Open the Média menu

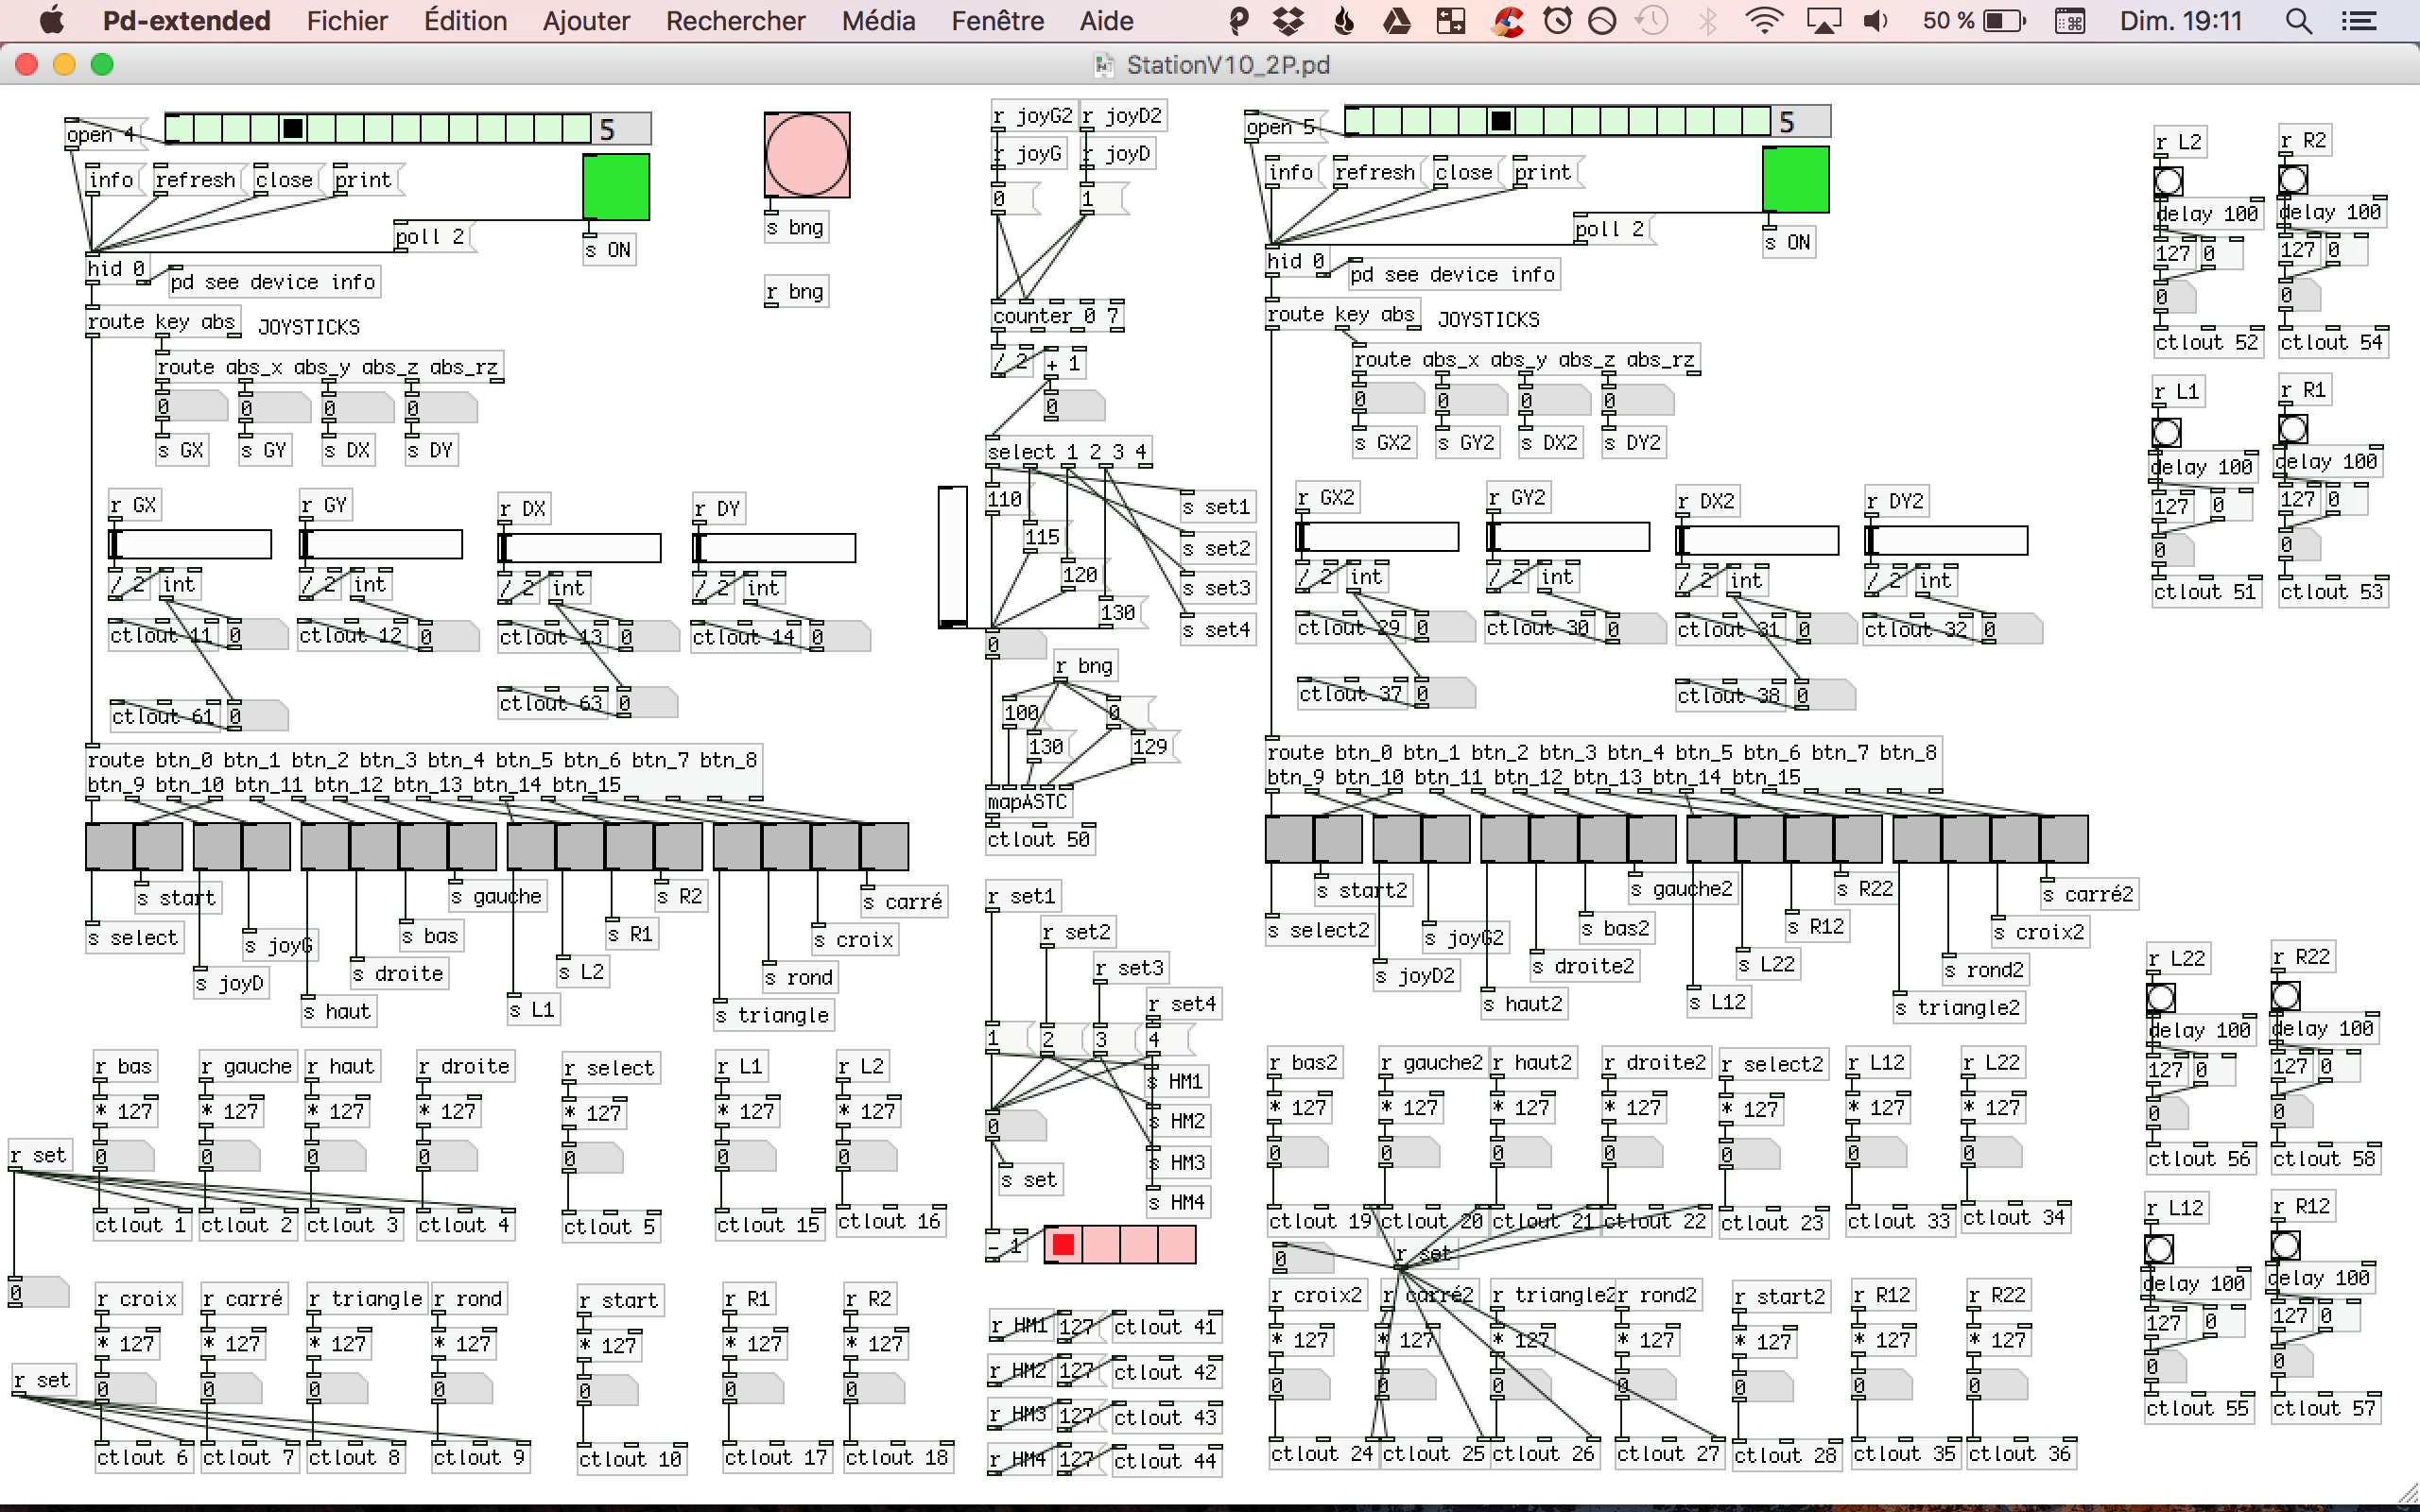coord(877,21)
